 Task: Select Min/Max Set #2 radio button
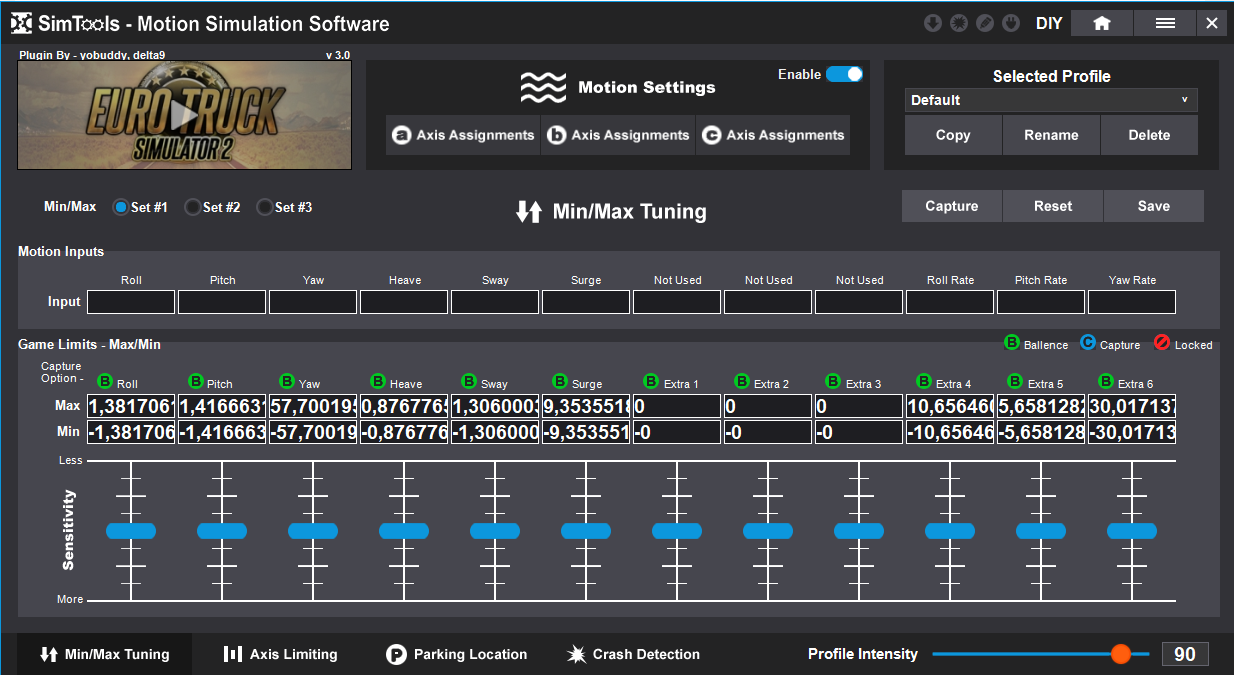[x=192, y=207]
